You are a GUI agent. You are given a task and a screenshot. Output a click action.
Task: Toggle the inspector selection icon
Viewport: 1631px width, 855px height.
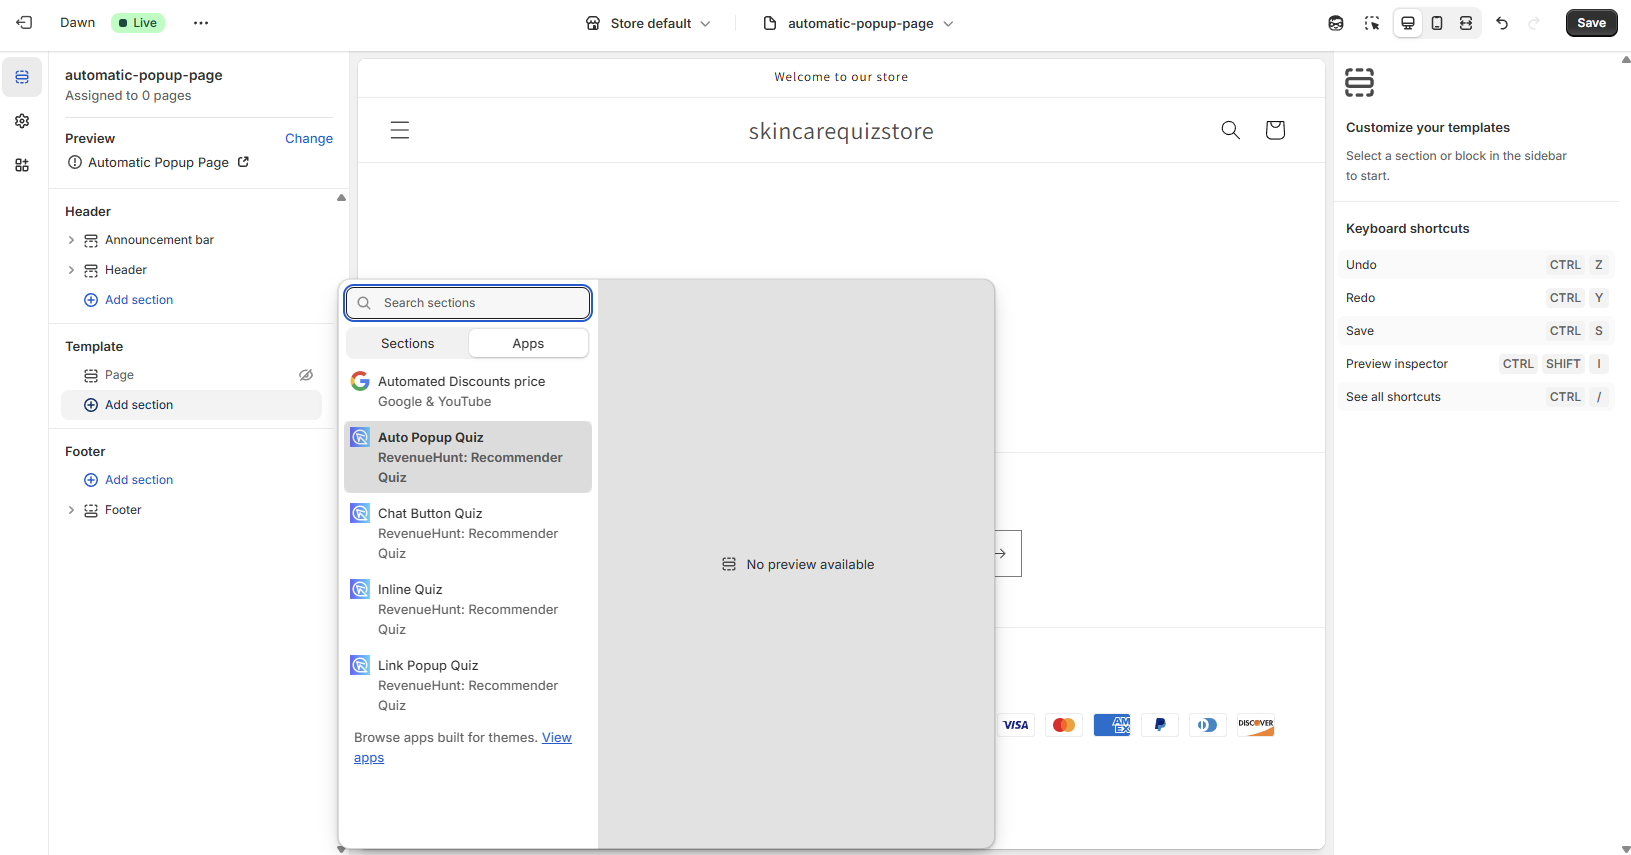click(1372, 23)
